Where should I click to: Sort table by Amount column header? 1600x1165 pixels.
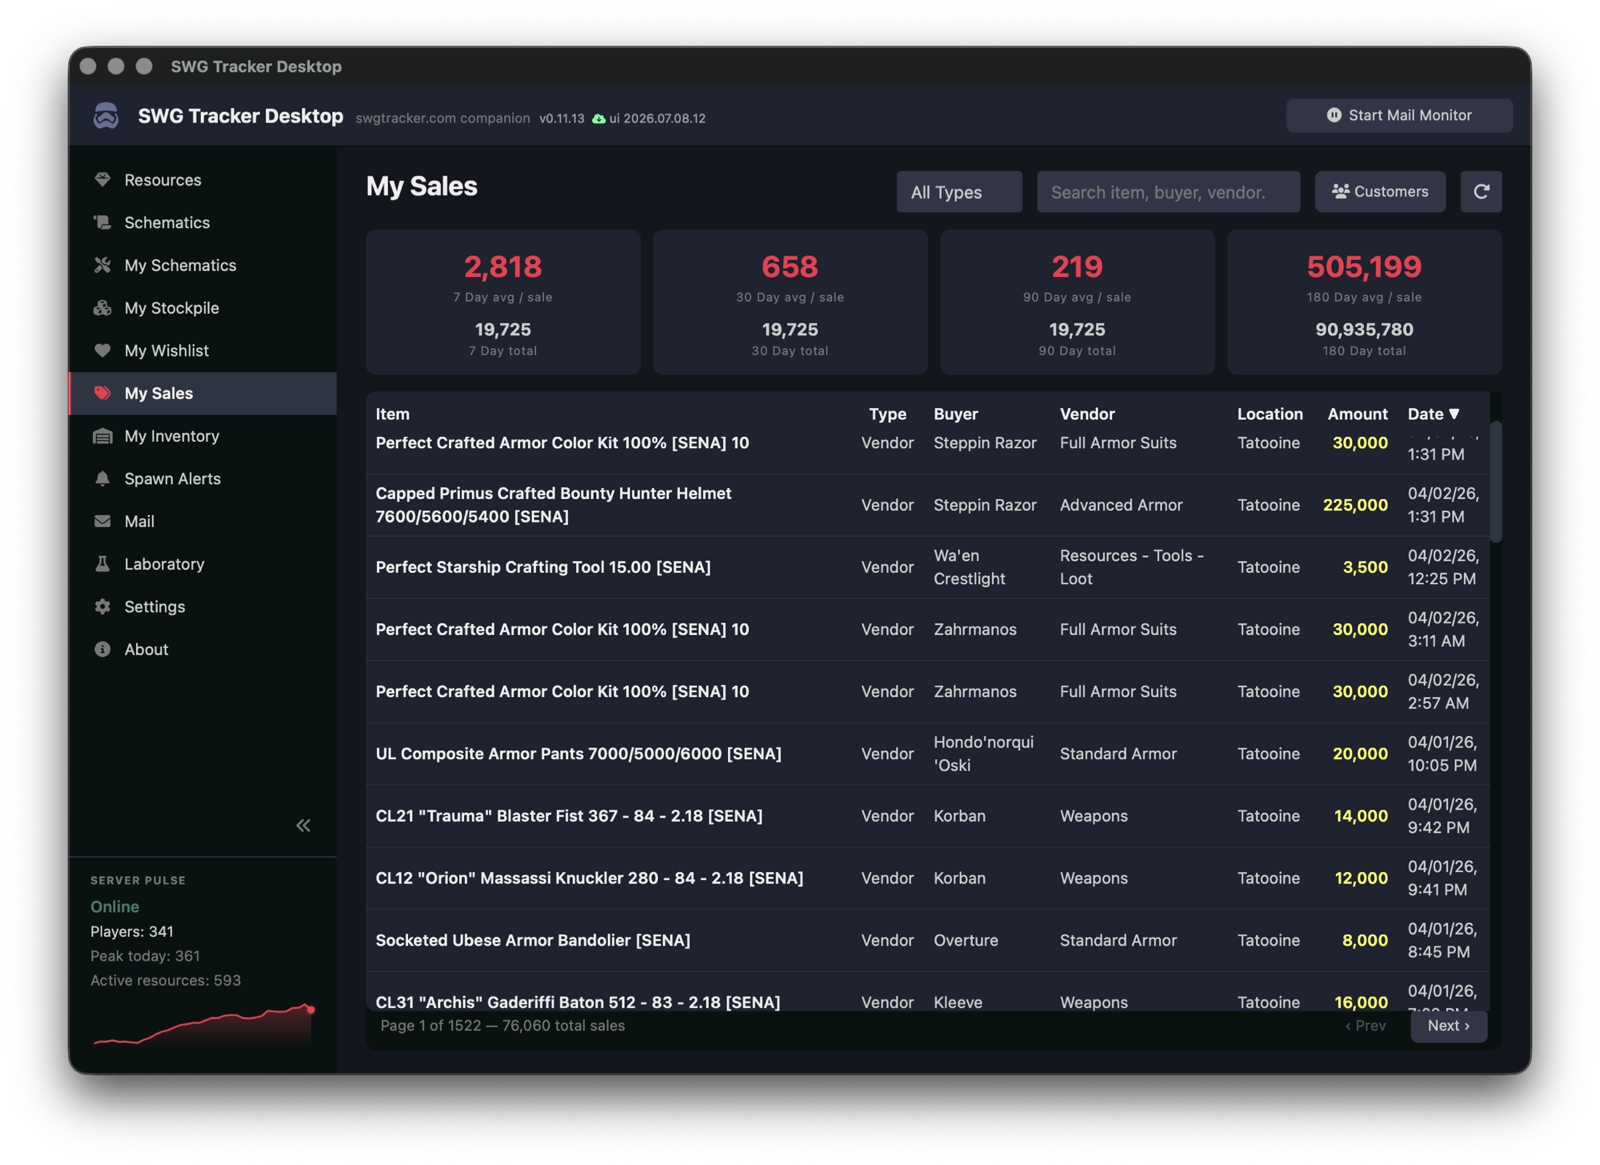(1357, 414)
